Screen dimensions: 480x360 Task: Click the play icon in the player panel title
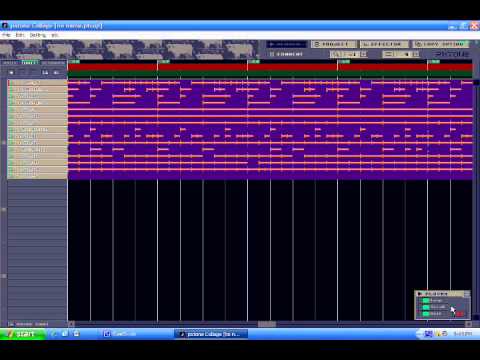pos(420,294)
